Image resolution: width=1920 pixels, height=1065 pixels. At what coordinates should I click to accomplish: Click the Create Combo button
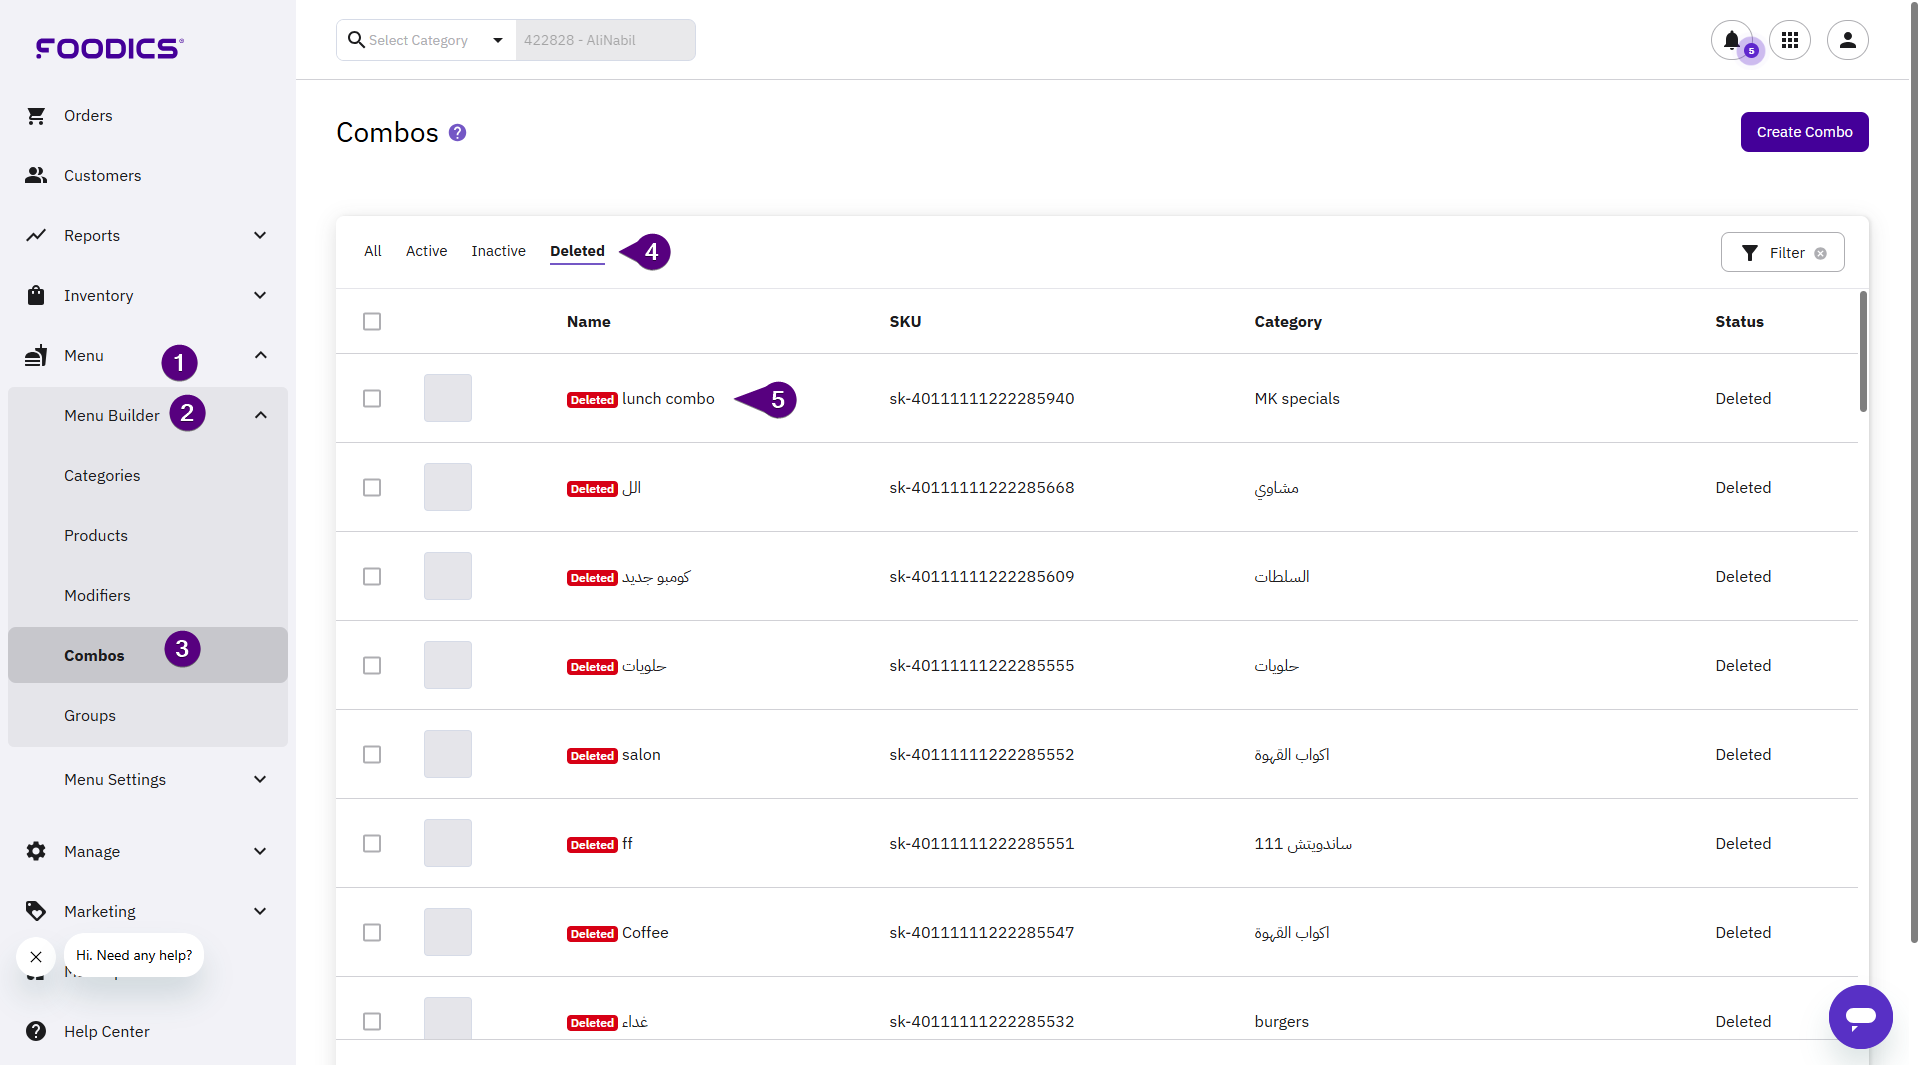click(x=1804, y=132)
